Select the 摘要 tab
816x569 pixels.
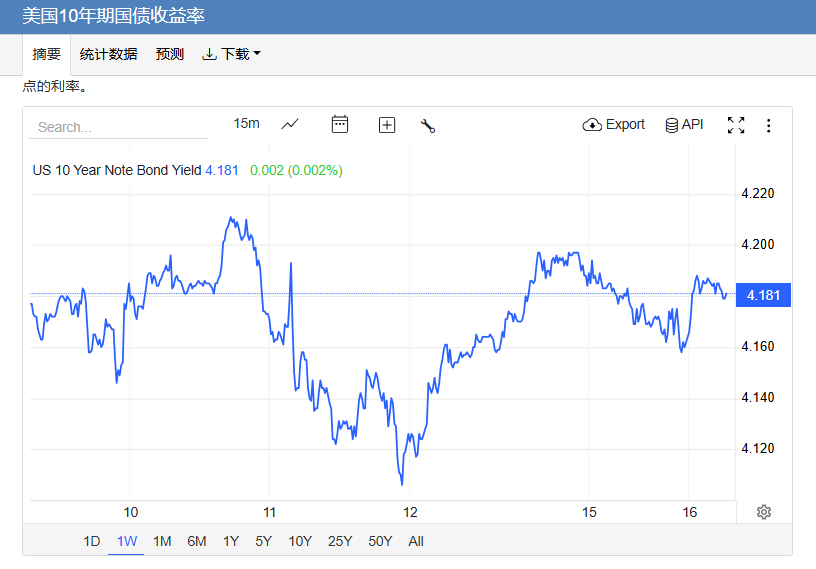pos(46,54)
